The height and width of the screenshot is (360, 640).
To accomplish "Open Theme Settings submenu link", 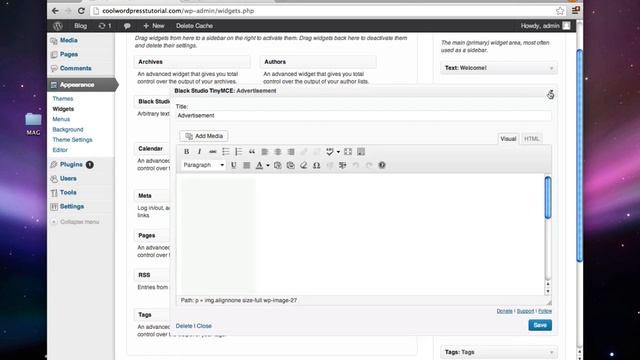I will [x=72, y=140].
